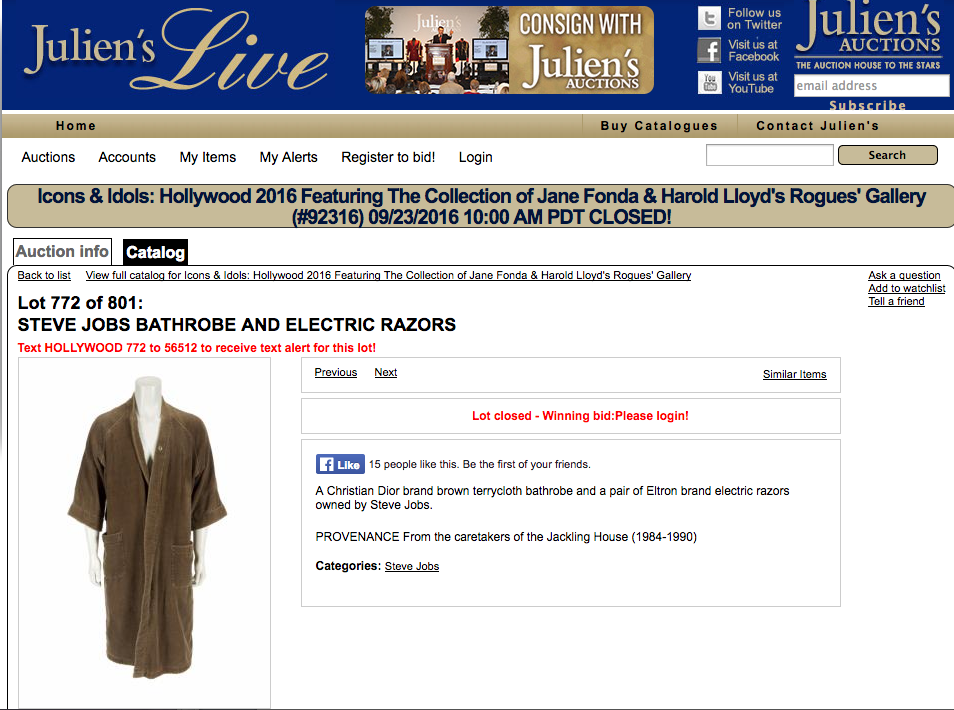This screenshot has height=710, width=954.
Task: Open the Consign with Julien's banner
Action: [x=509, y=50]
